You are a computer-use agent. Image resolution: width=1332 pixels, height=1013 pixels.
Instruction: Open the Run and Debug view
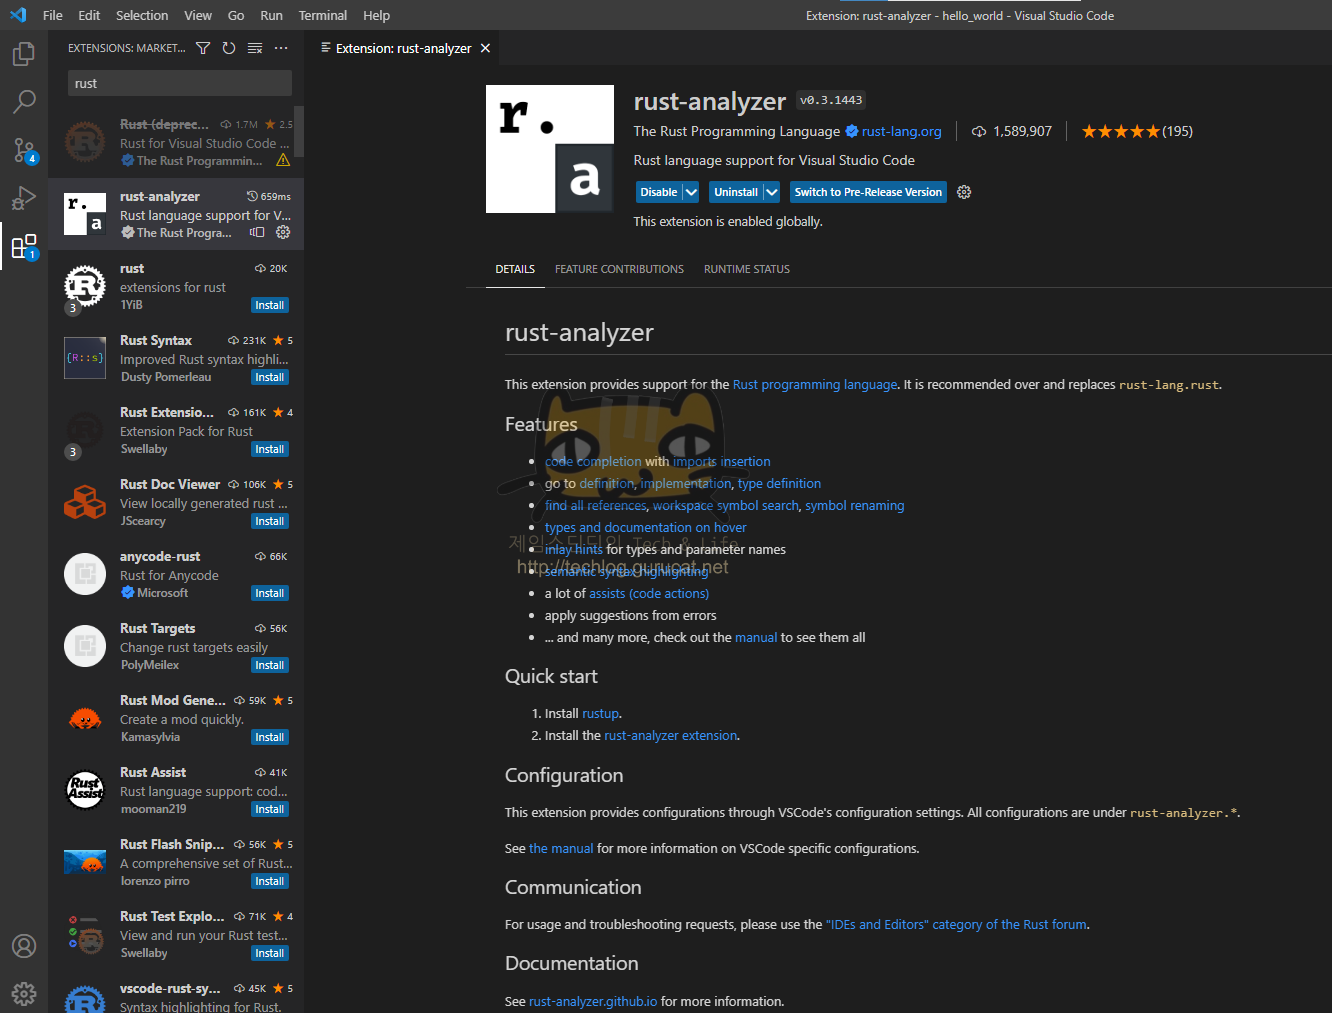(x=24, y=198)
